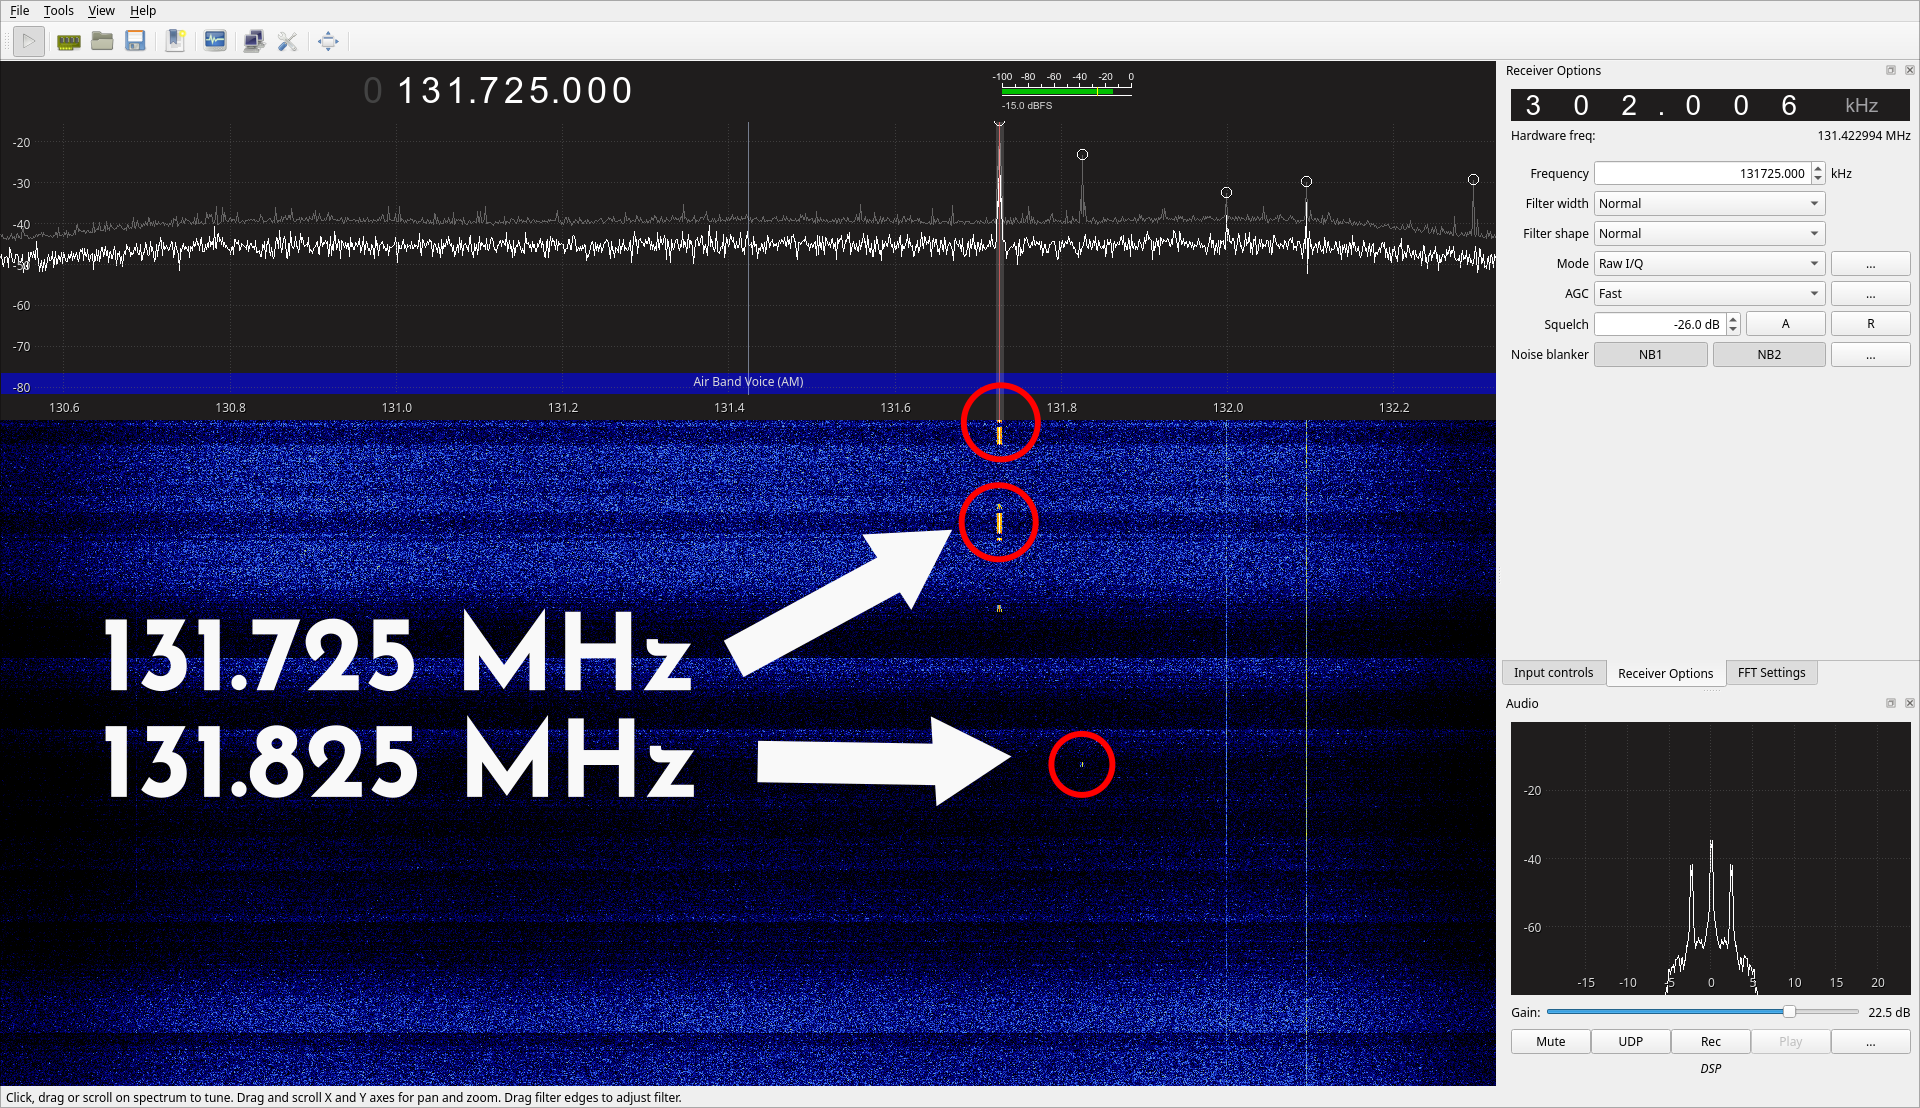This screenshot has height=1108, width=1920.
Task: Open the AGC dropdown set to Fast
Action: [x=1709, y=293]
